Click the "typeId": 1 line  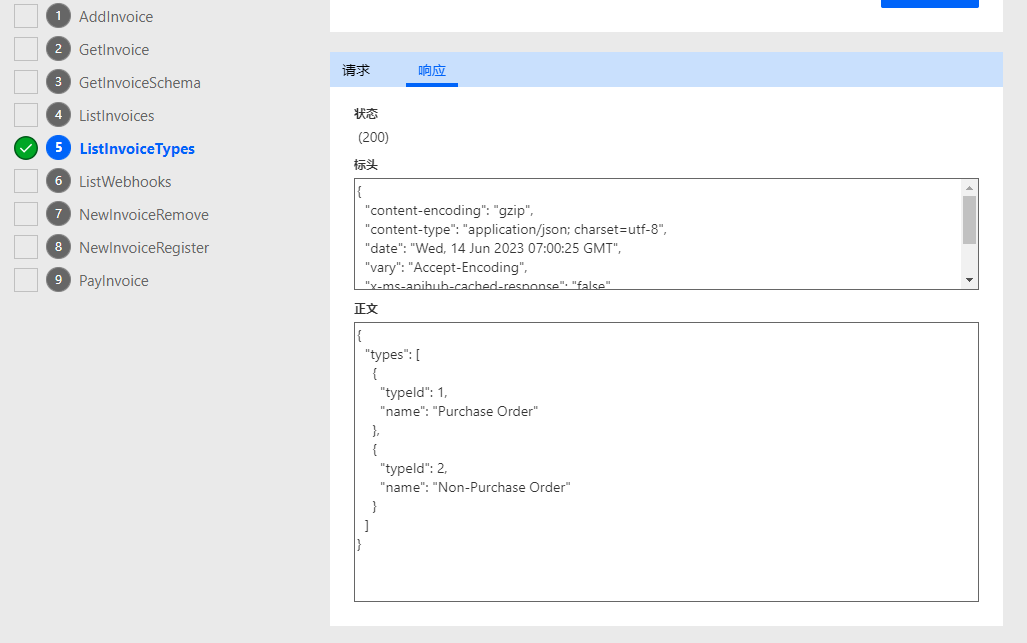[413, 392]
